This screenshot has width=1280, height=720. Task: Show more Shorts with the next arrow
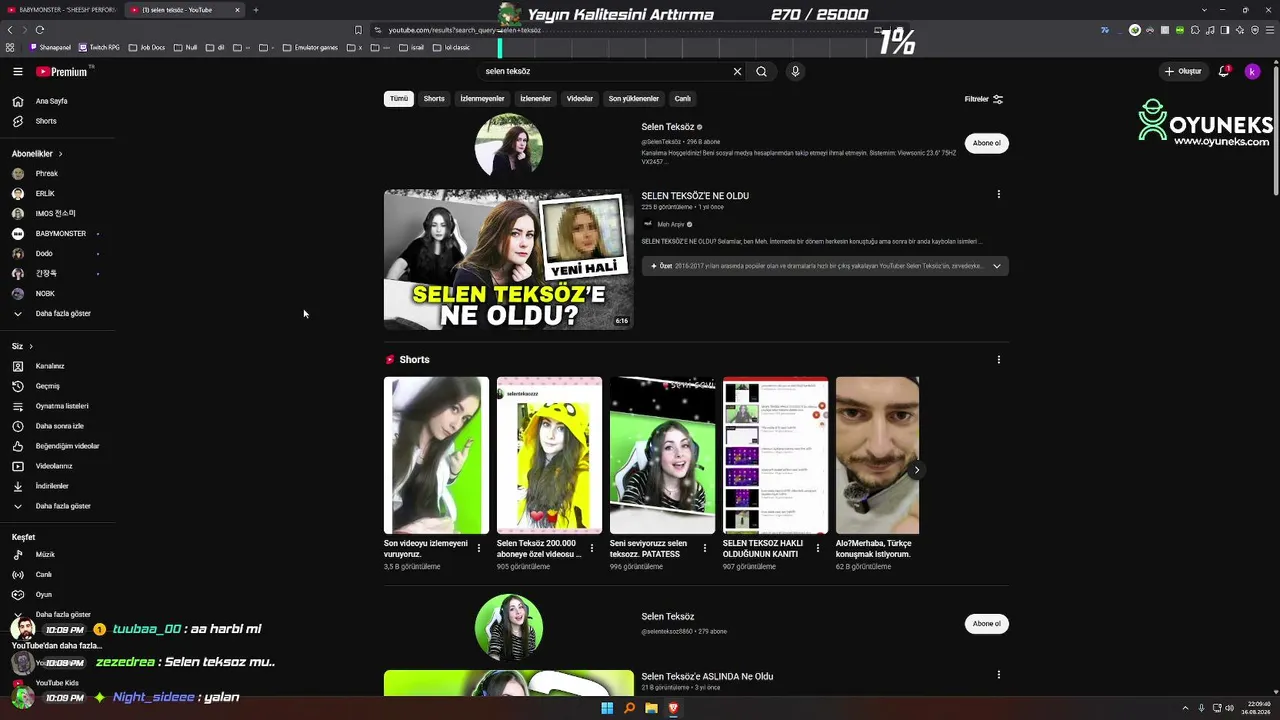click(x=916, y=470)
